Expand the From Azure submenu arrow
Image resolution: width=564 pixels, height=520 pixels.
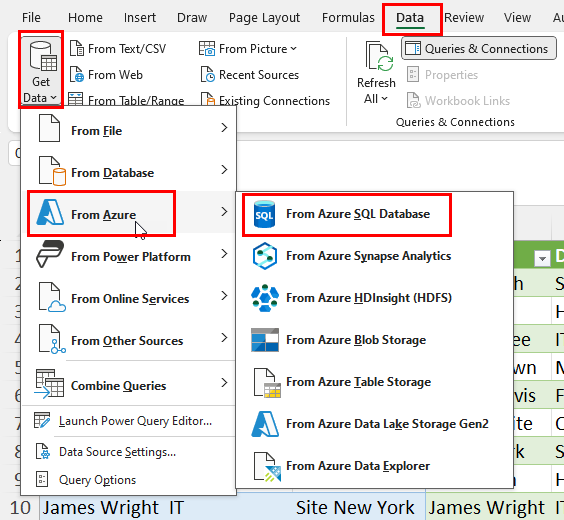224,211
